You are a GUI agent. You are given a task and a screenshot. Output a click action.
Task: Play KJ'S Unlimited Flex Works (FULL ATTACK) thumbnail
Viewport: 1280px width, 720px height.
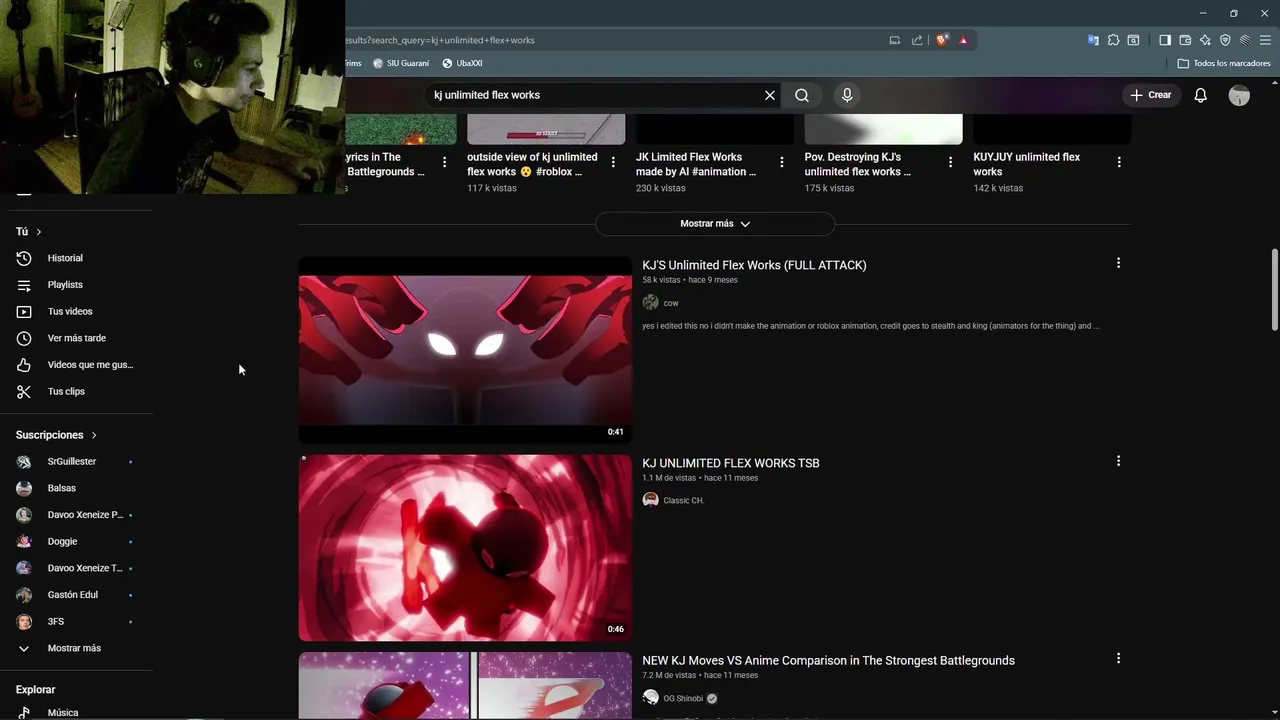point(465,350)
